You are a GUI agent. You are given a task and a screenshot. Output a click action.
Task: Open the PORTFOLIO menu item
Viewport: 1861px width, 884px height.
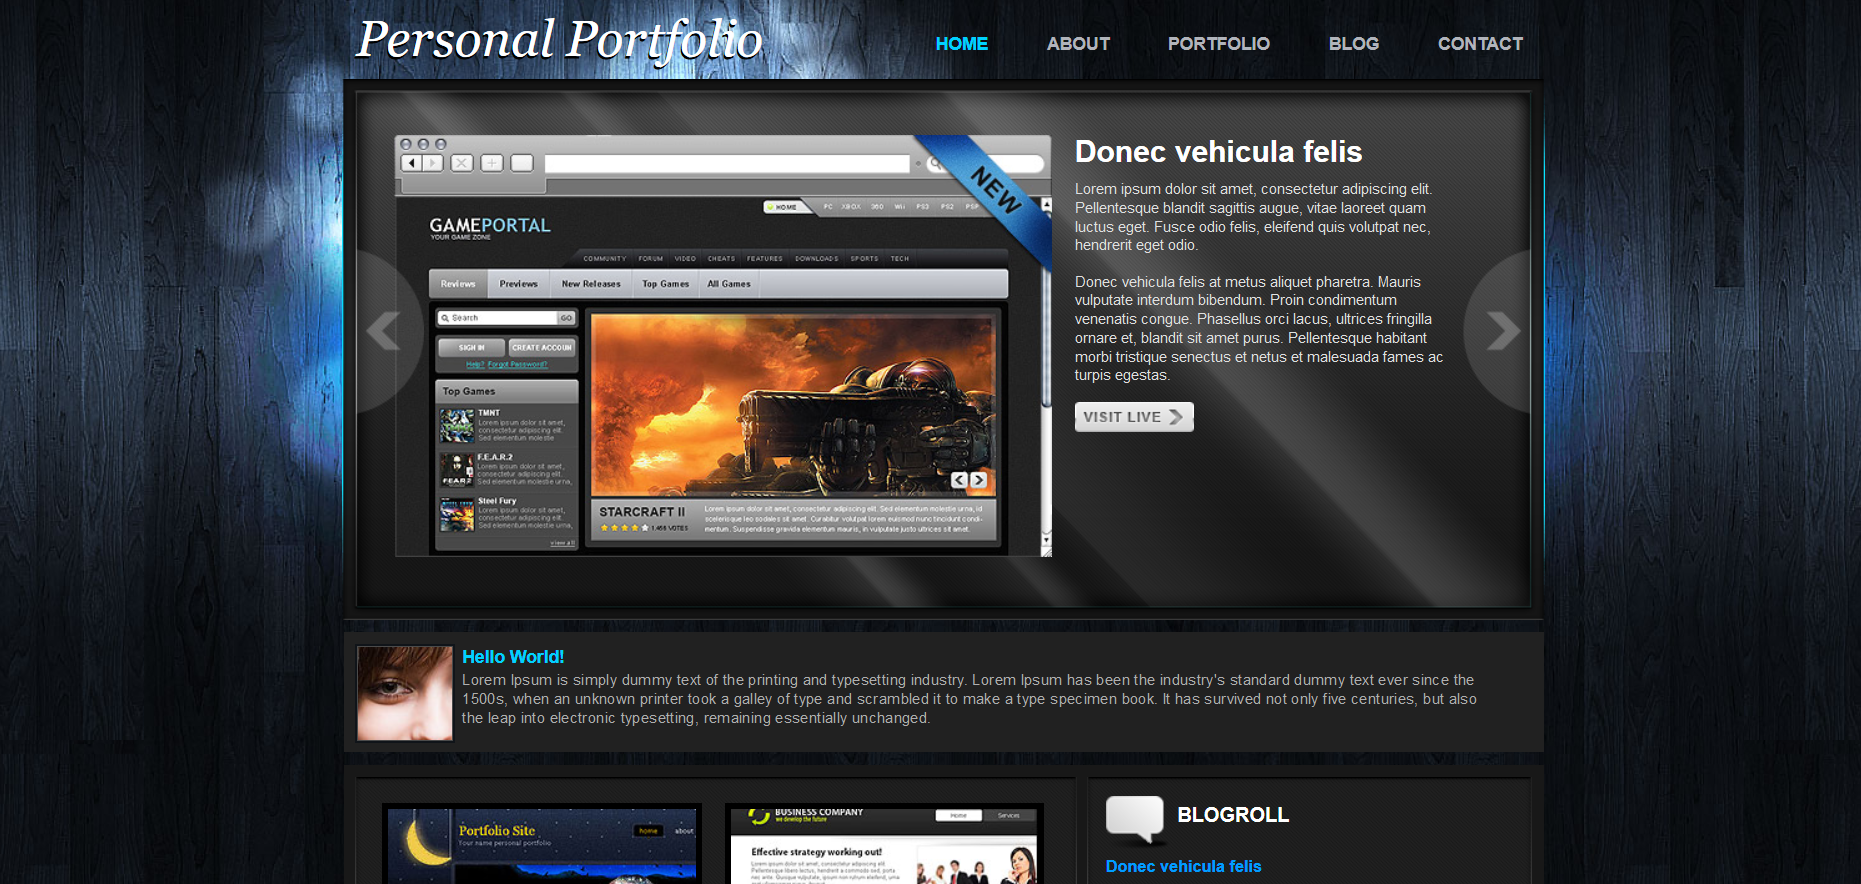[x=1218, y=44]
